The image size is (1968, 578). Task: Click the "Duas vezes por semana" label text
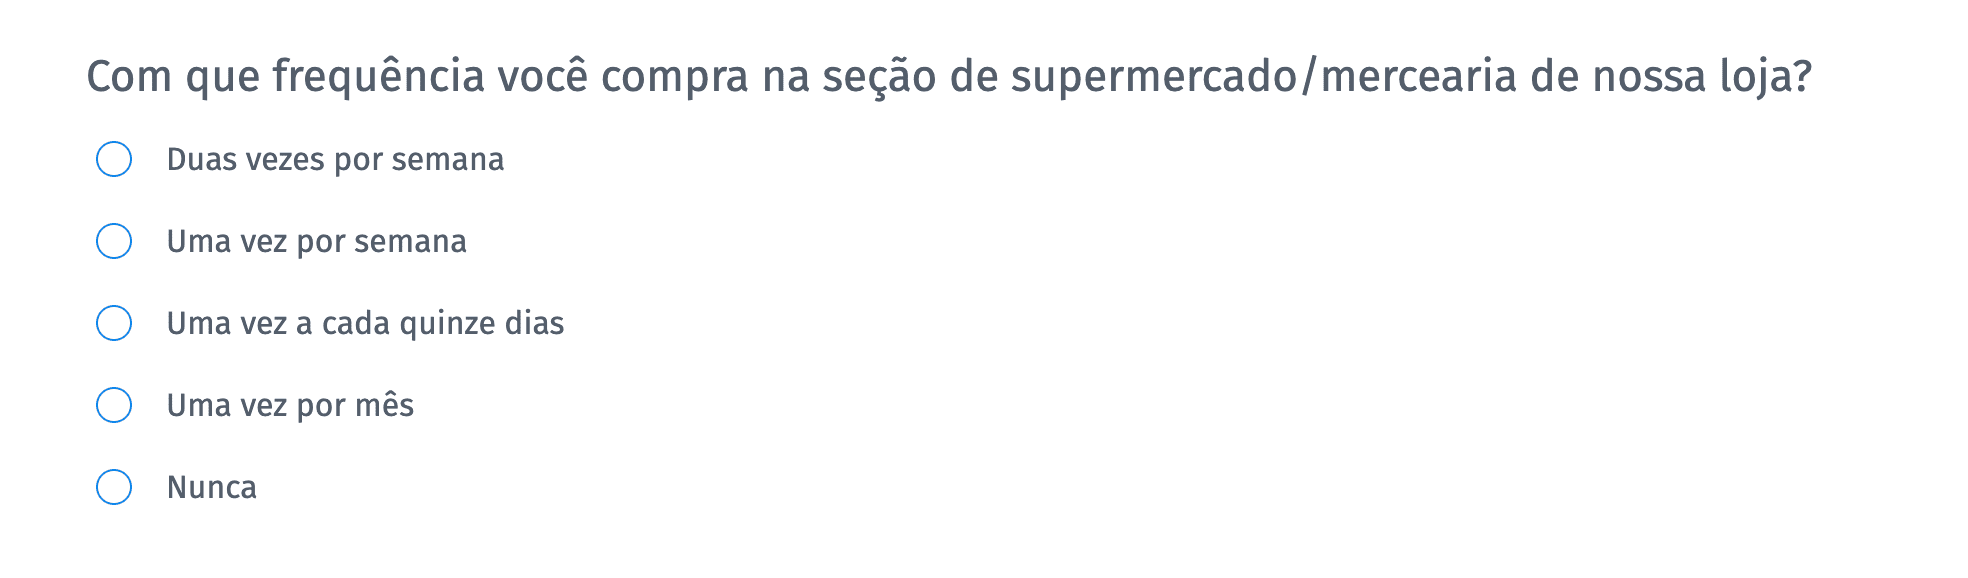(x=336, y=158)
